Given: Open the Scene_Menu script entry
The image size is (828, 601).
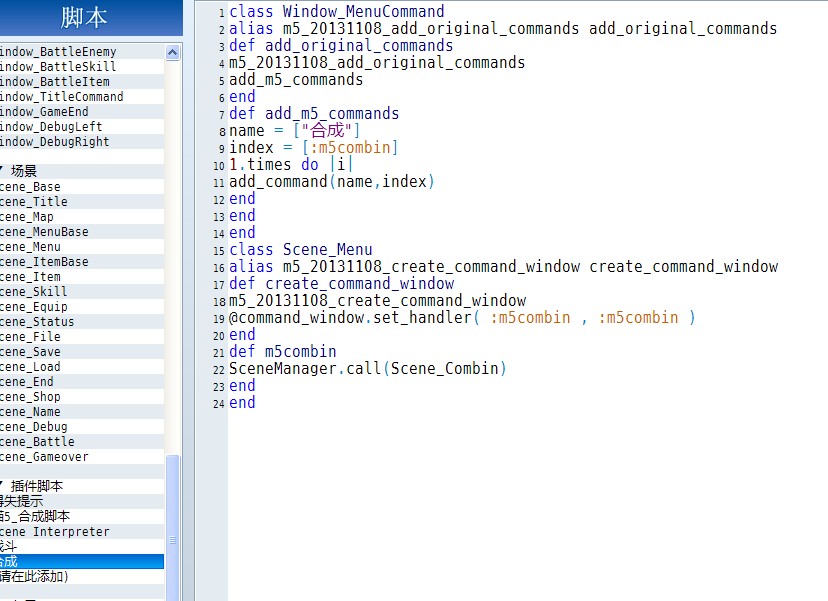Looking at the screenshot, I should tap(82, 247).
